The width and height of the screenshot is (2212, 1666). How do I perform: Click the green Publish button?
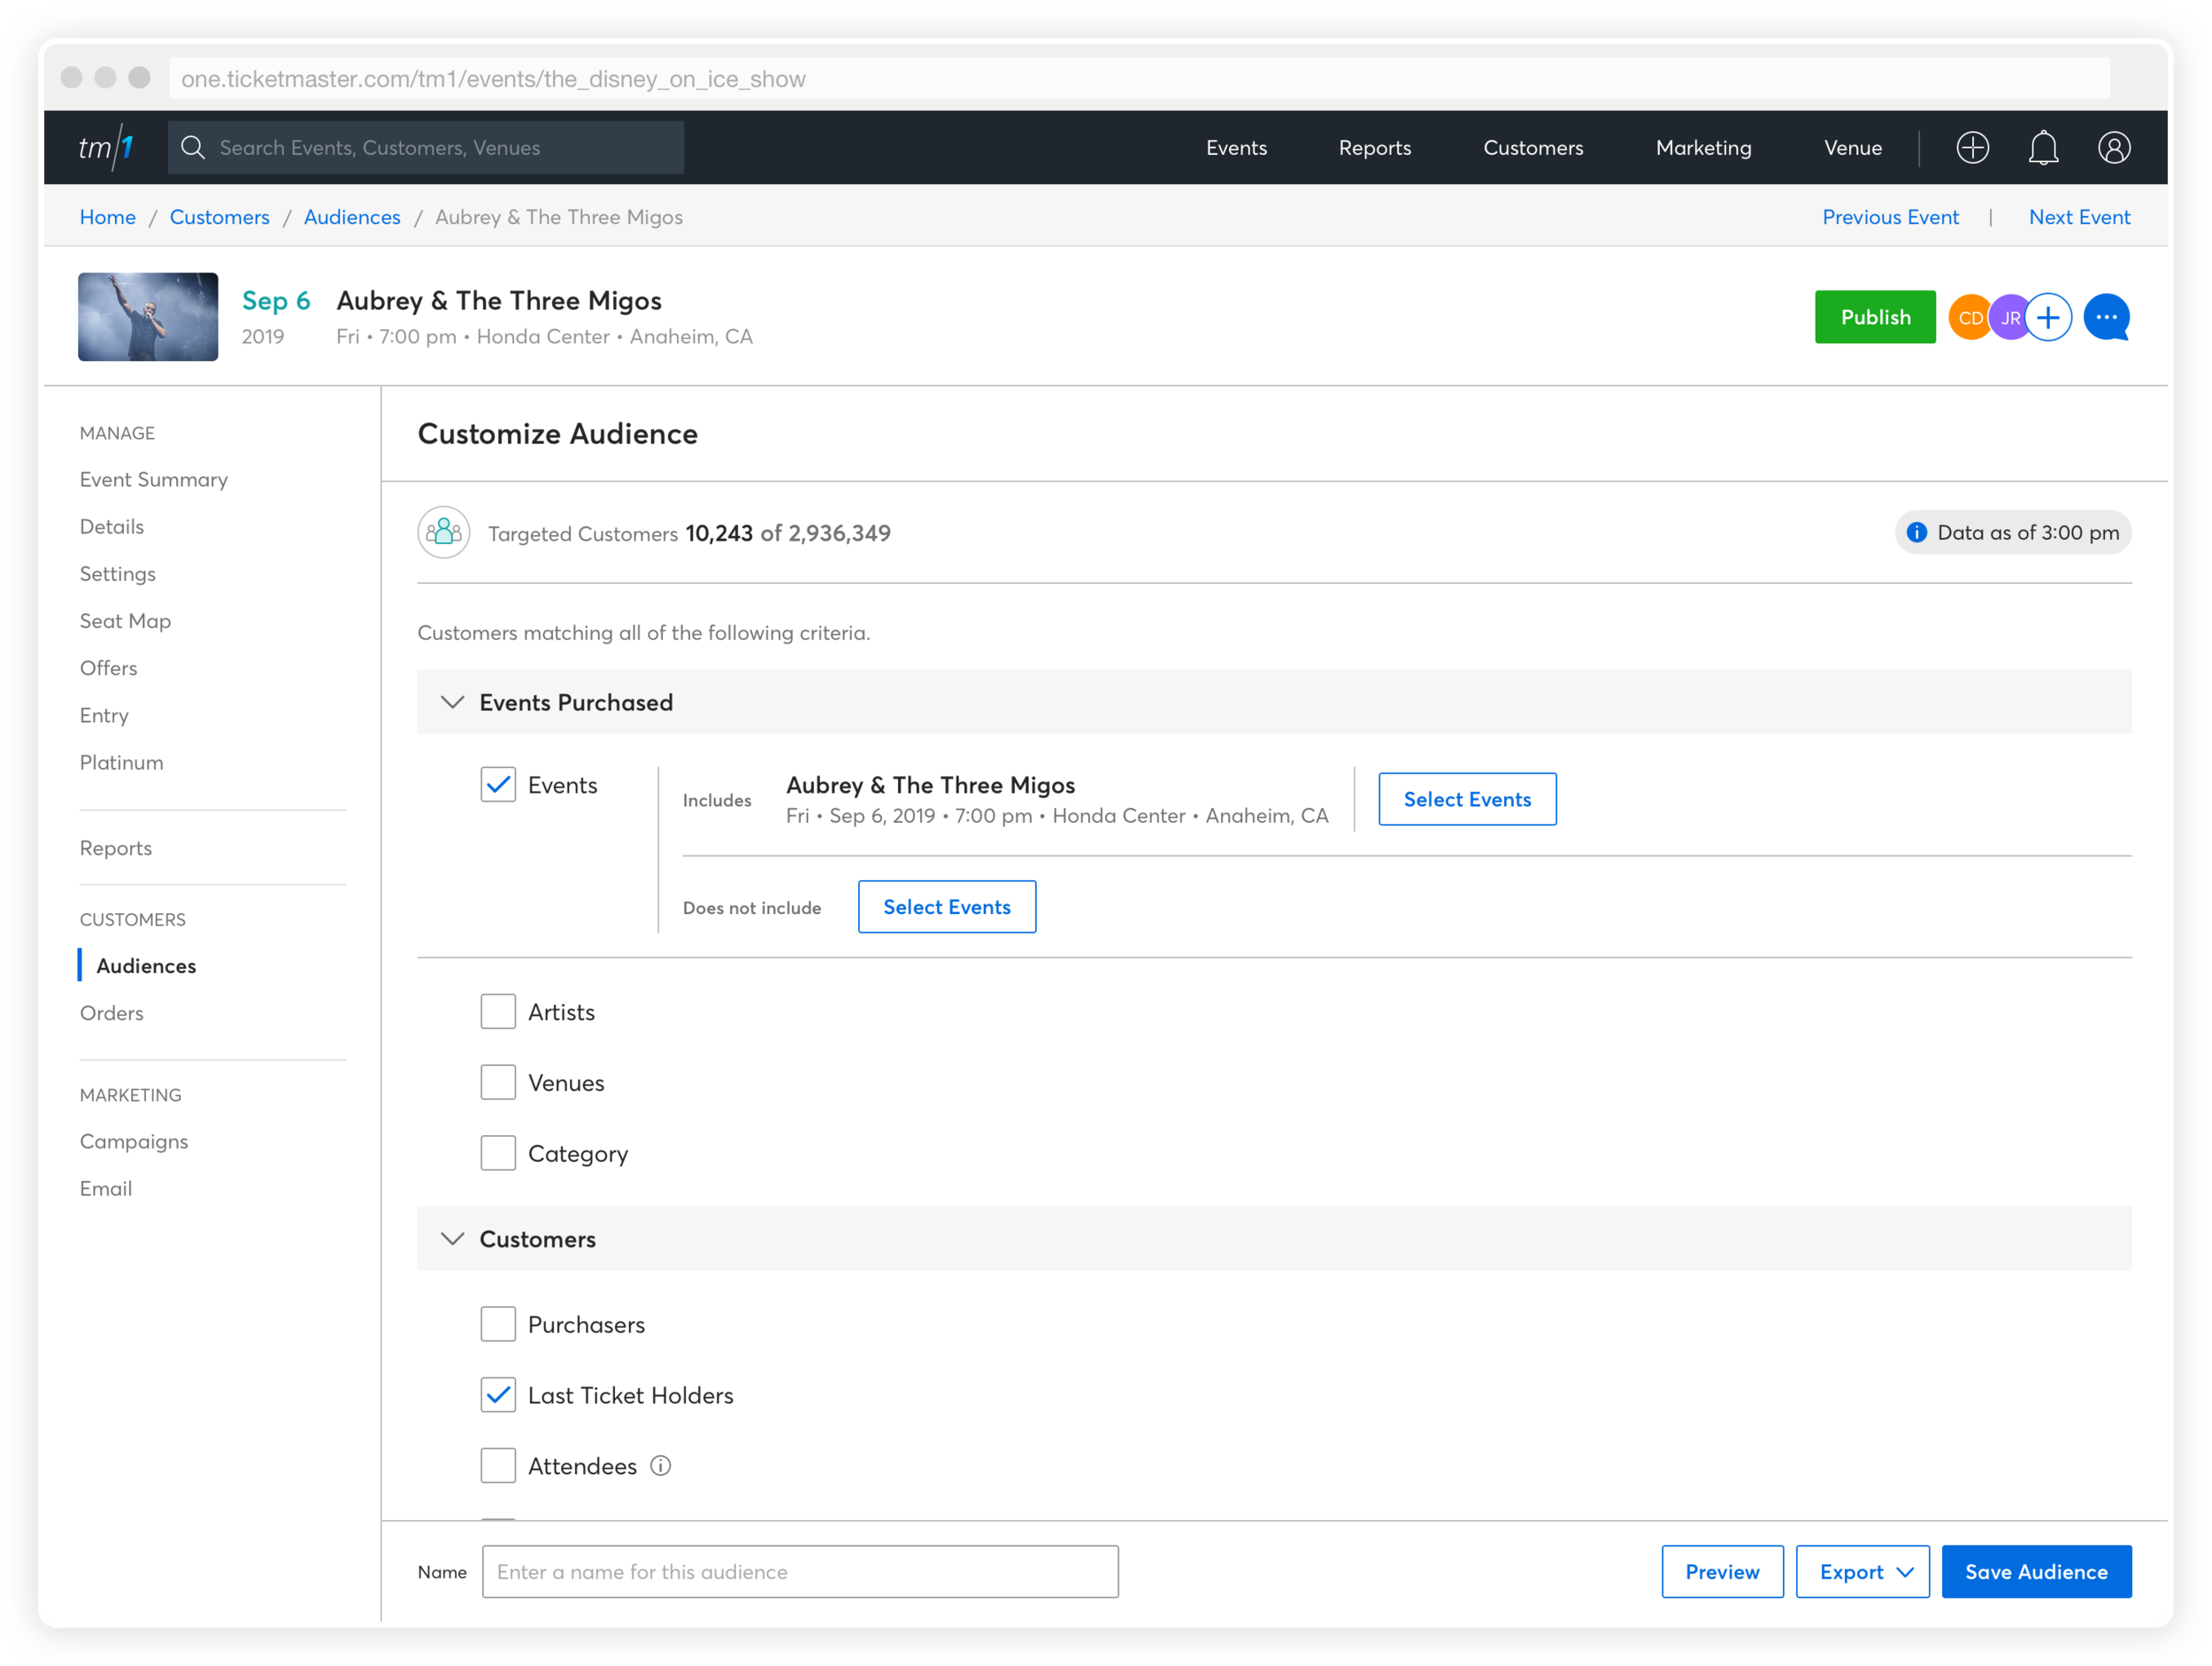point(1875,318)
